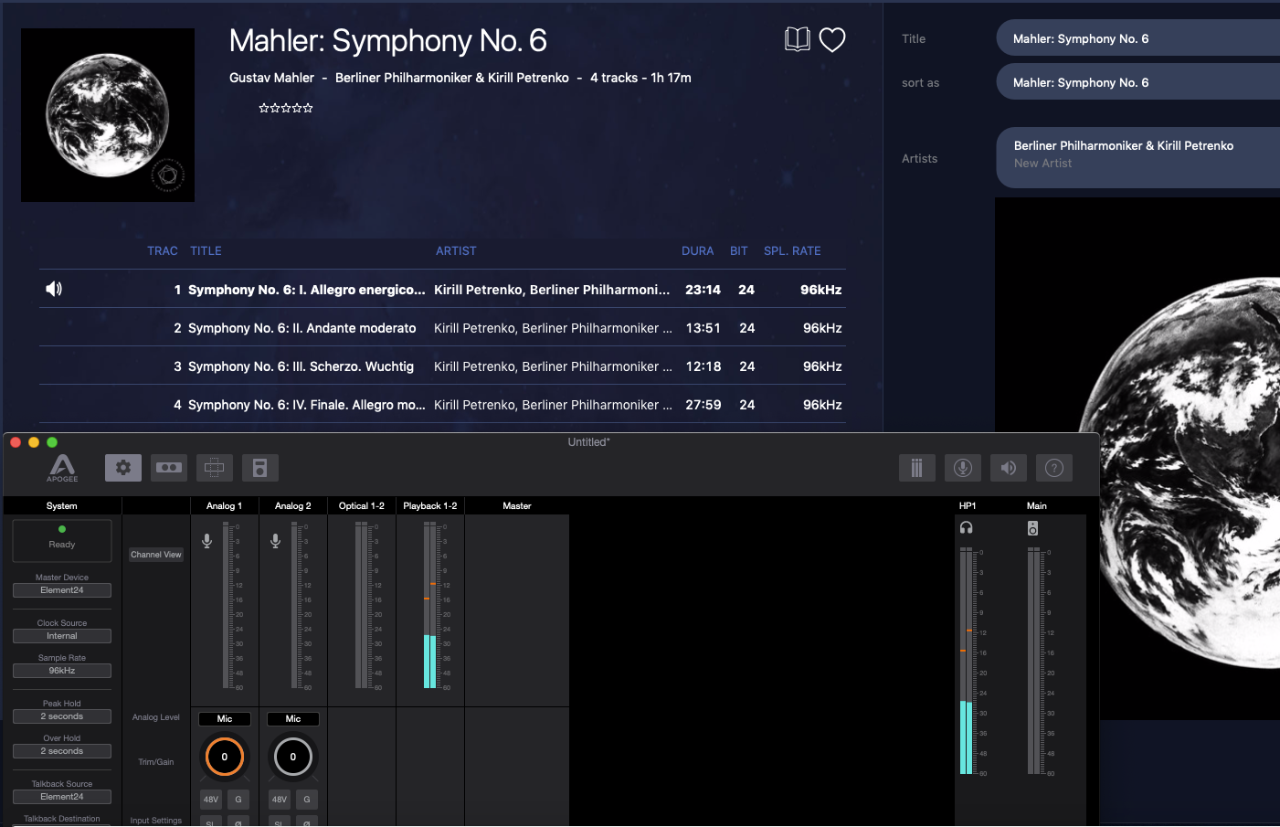Toggle 48V phantom power on Analog 2
The width and height of the screenshot is (1280, 827).
pos(279,799)
